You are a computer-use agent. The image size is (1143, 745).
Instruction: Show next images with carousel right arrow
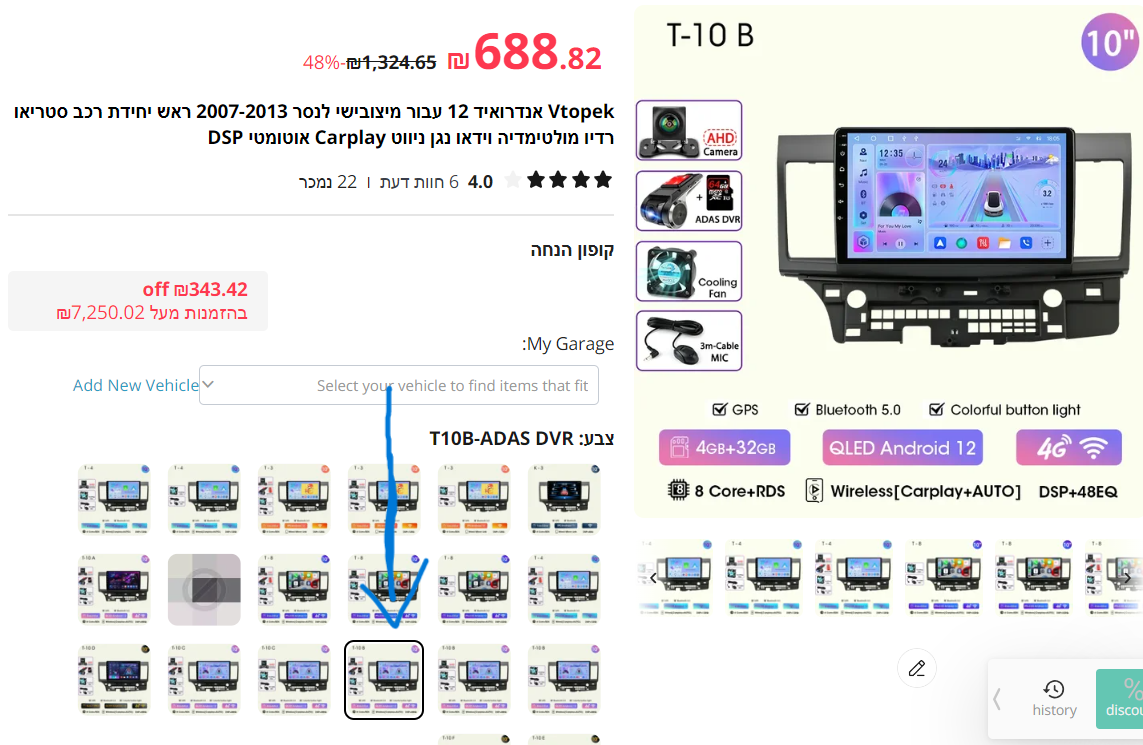[1128, 578]
